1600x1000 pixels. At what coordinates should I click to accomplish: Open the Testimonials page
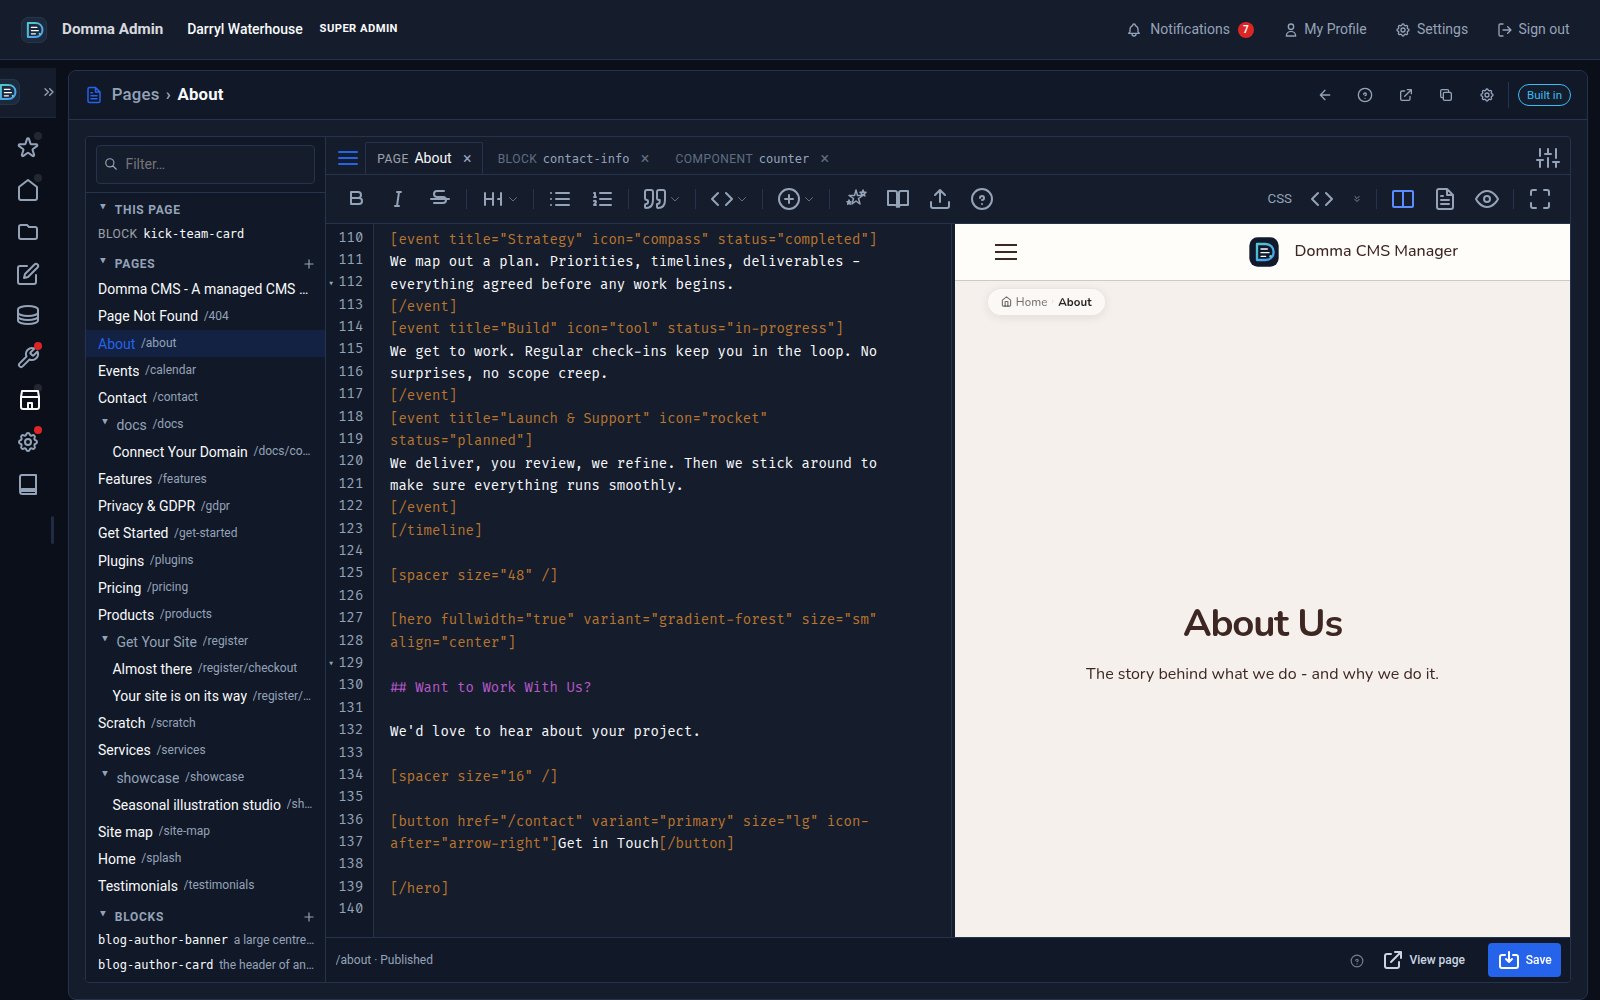tap(206, 885)
